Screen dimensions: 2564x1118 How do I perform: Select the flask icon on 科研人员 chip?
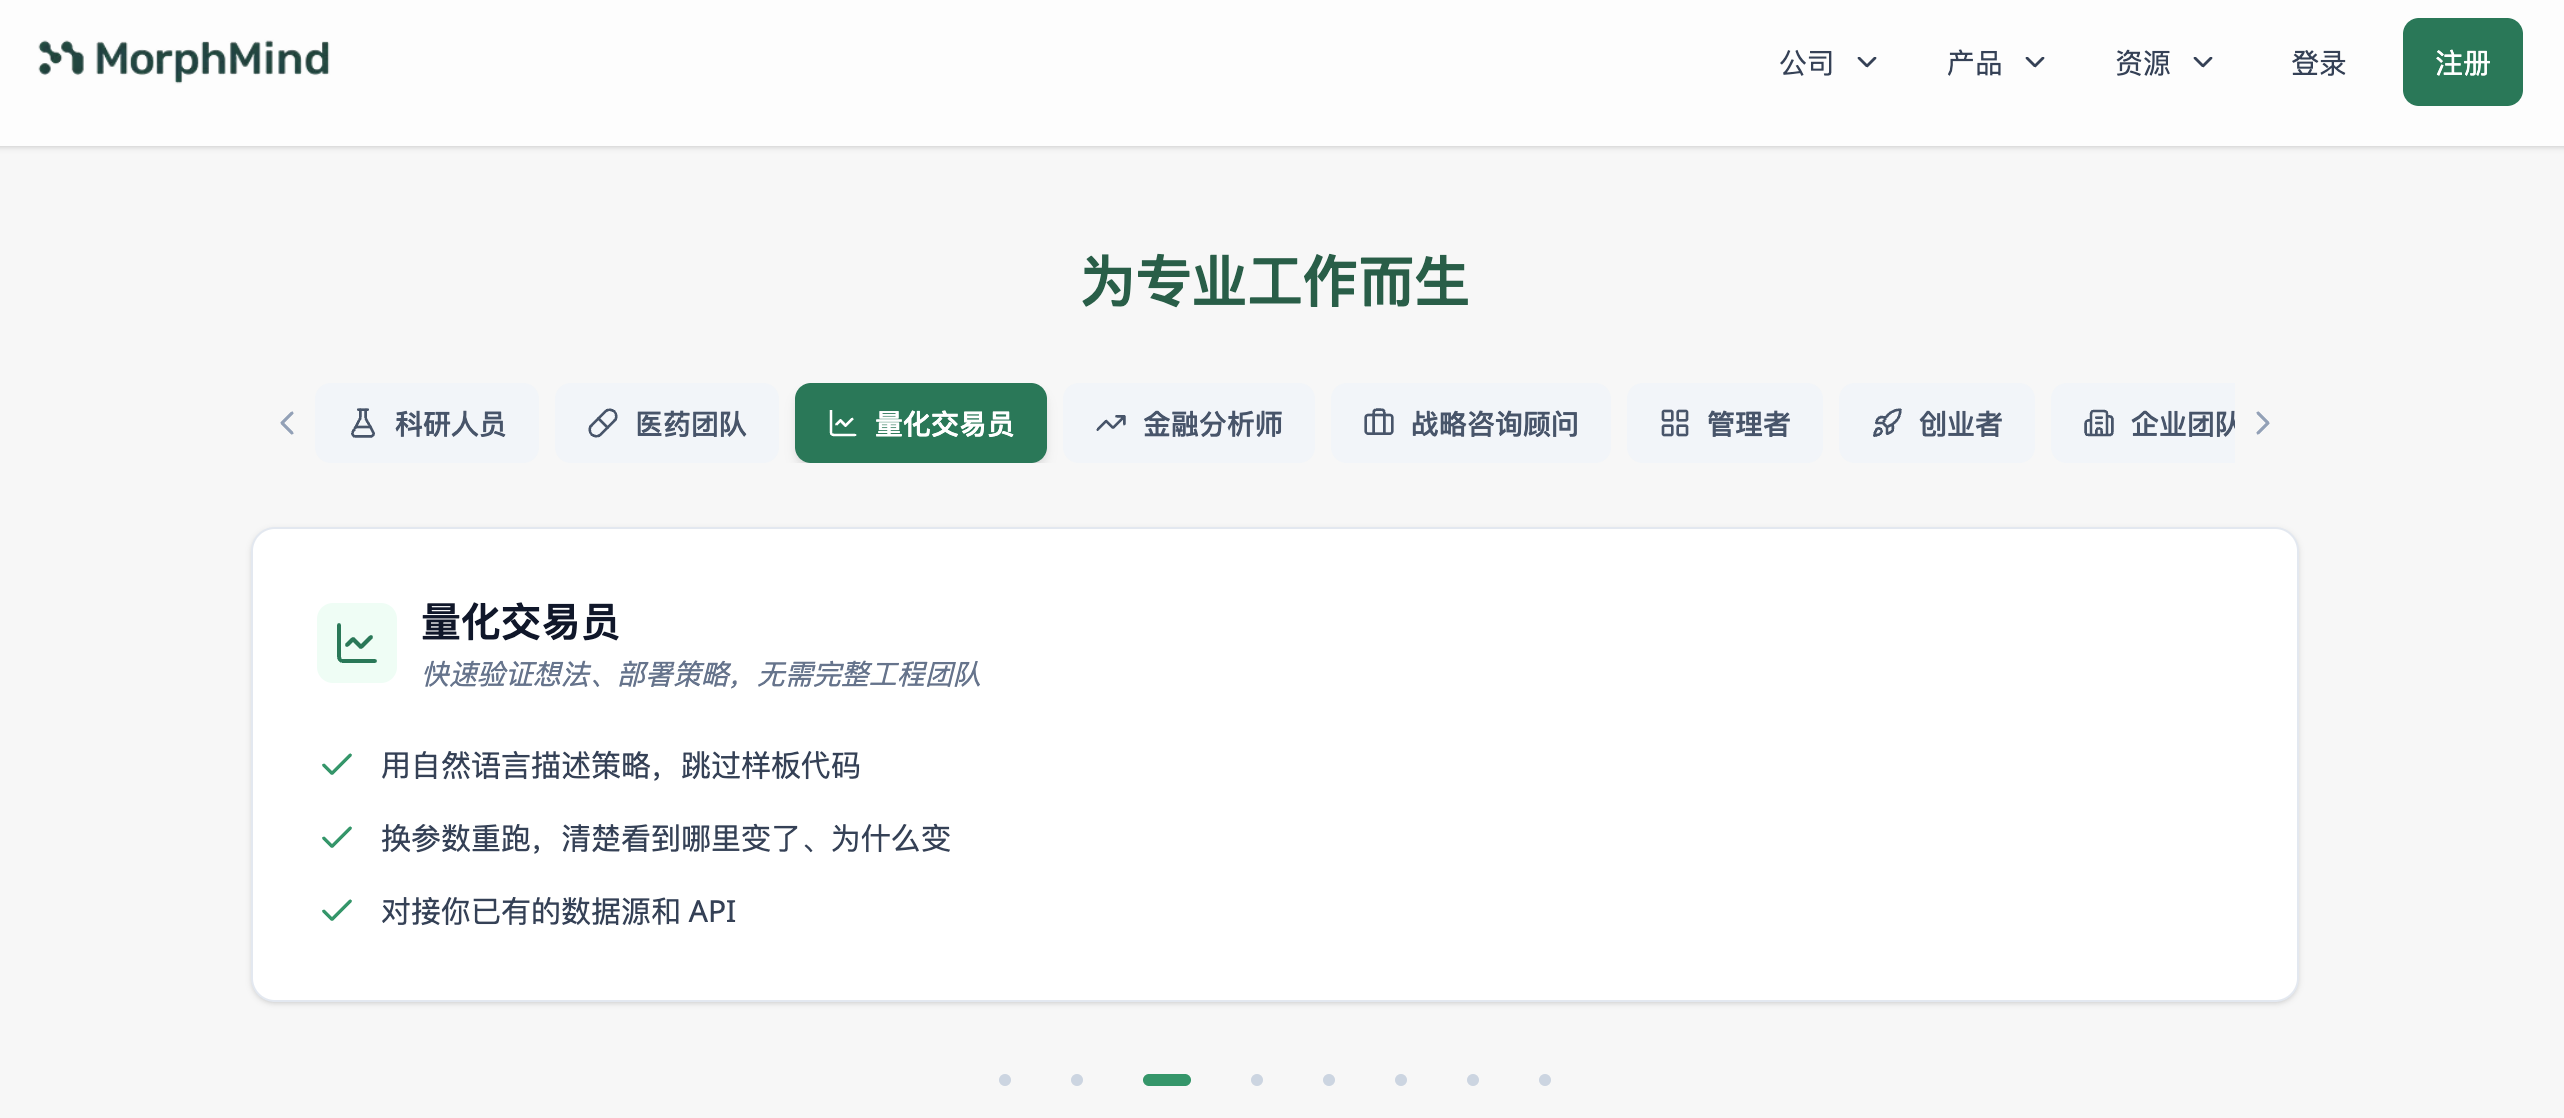[x=365, y=423]
